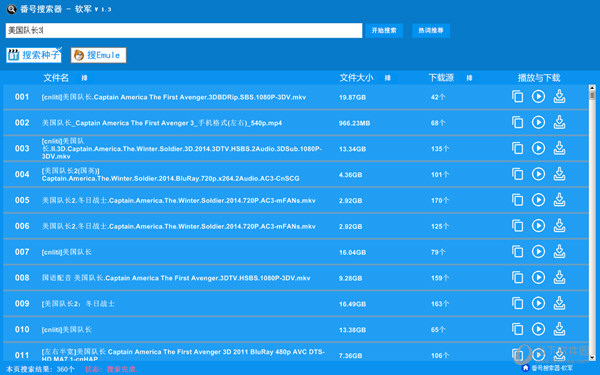Screen dimensions: 600x375
Task: Click the results scrollbar up arrow
Action: 592,88
